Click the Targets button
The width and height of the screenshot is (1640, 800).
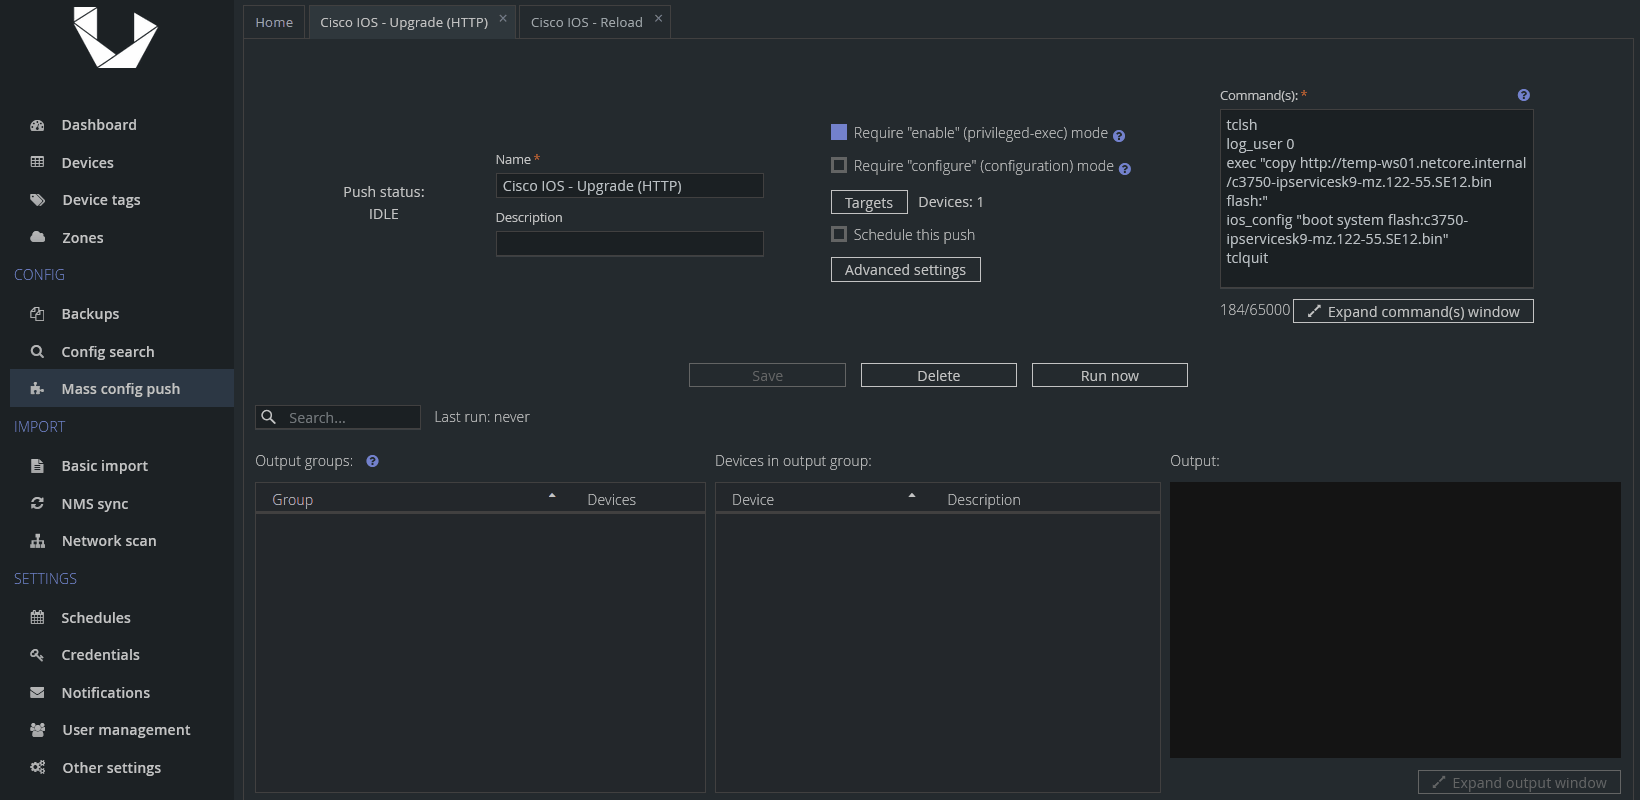point(869,202)
